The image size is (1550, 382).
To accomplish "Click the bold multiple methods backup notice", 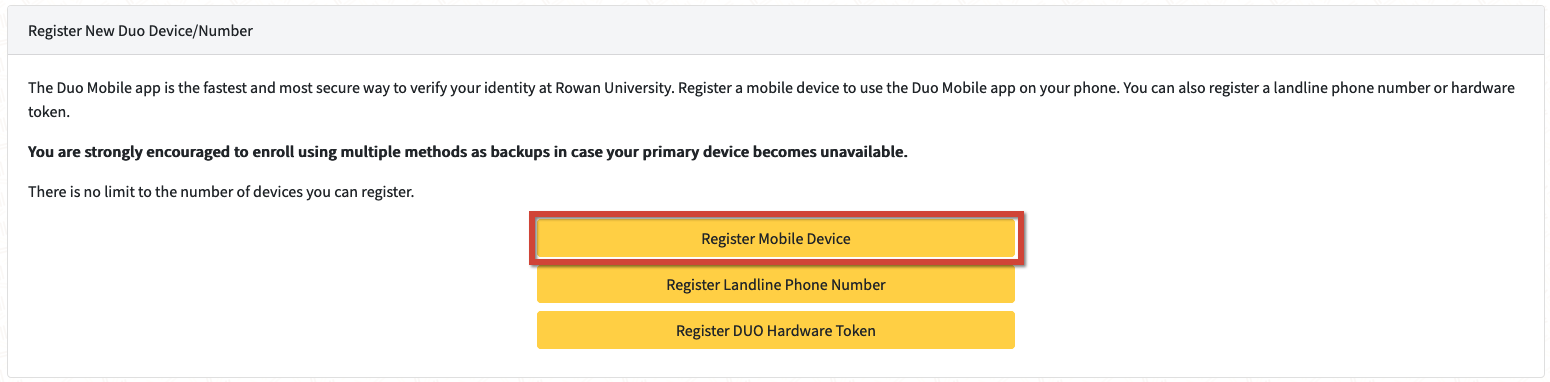I will tap(468, 153).
